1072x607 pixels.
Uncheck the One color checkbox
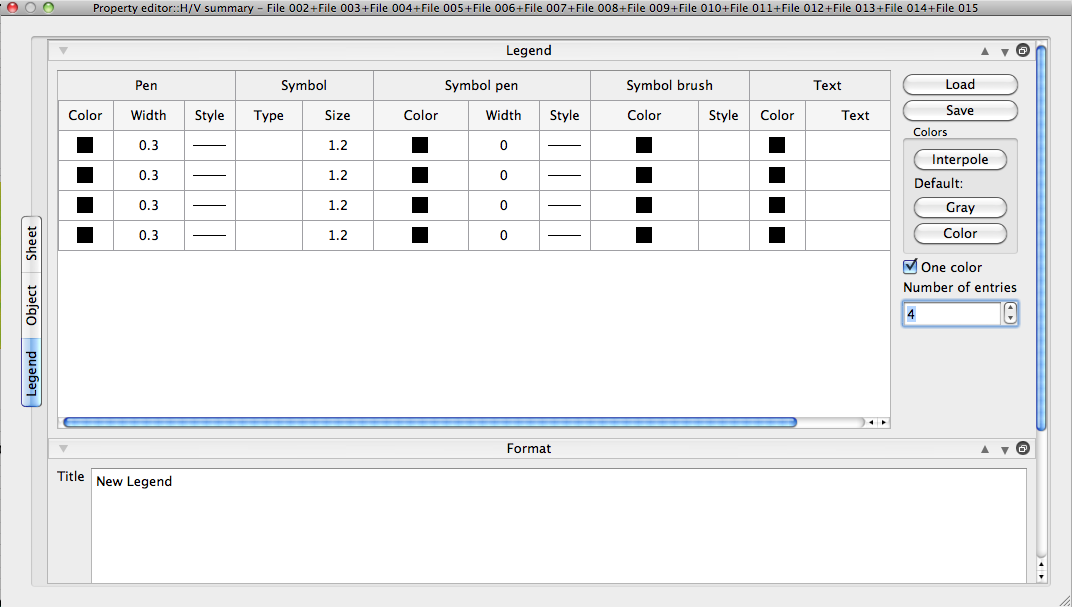click(910, 267)
